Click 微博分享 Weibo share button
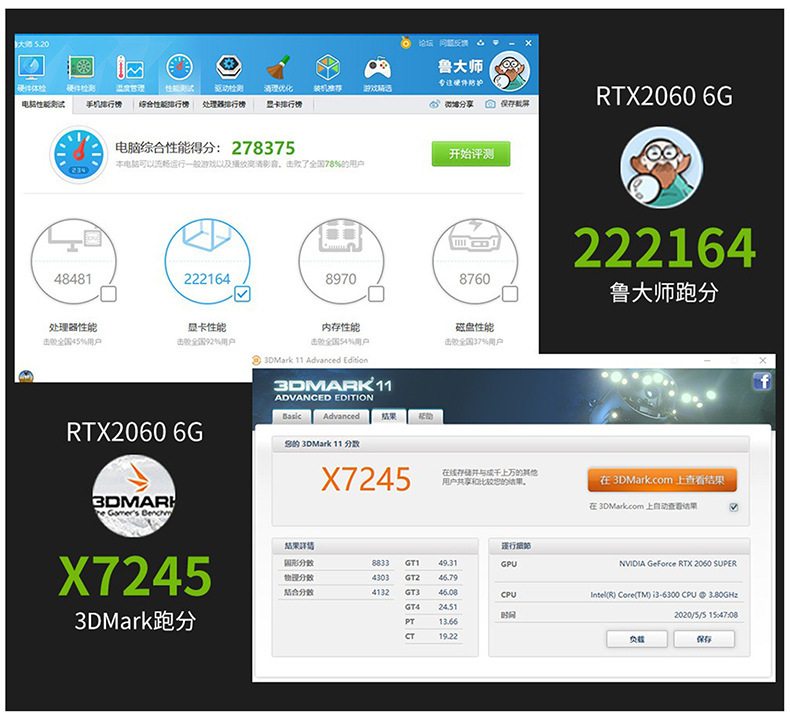 coord(451,104)
